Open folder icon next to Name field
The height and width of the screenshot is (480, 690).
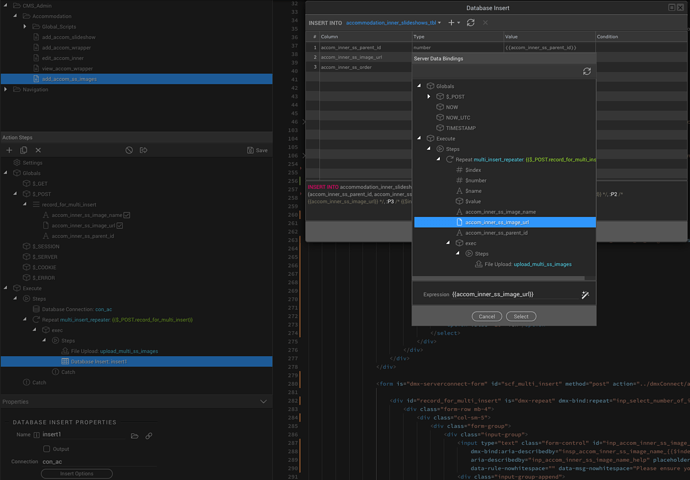(x=135, y=436)
